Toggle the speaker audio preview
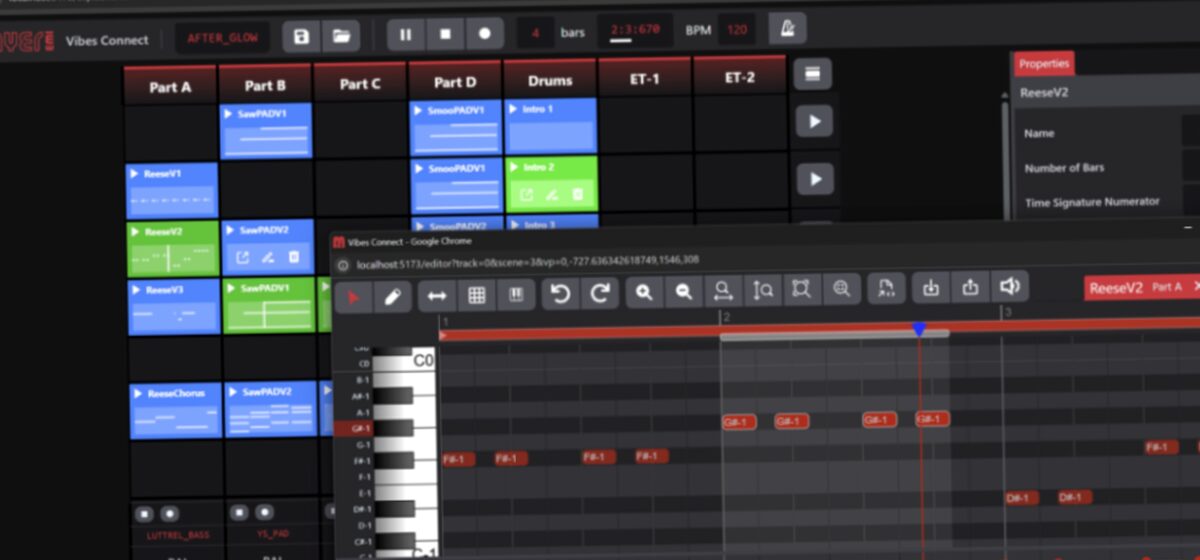1200x560 pixels. (x=1010, y=286)
